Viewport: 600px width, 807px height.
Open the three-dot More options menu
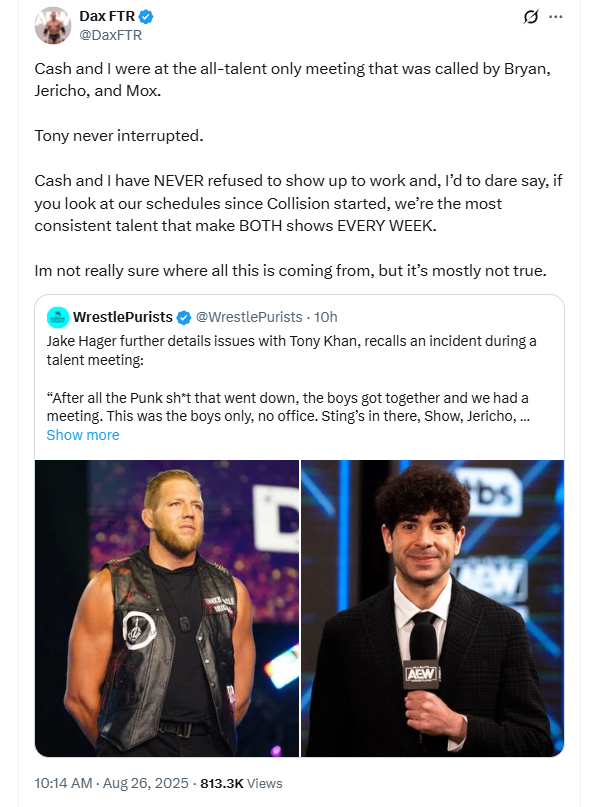pyautogui.click(x=557, y=17)
